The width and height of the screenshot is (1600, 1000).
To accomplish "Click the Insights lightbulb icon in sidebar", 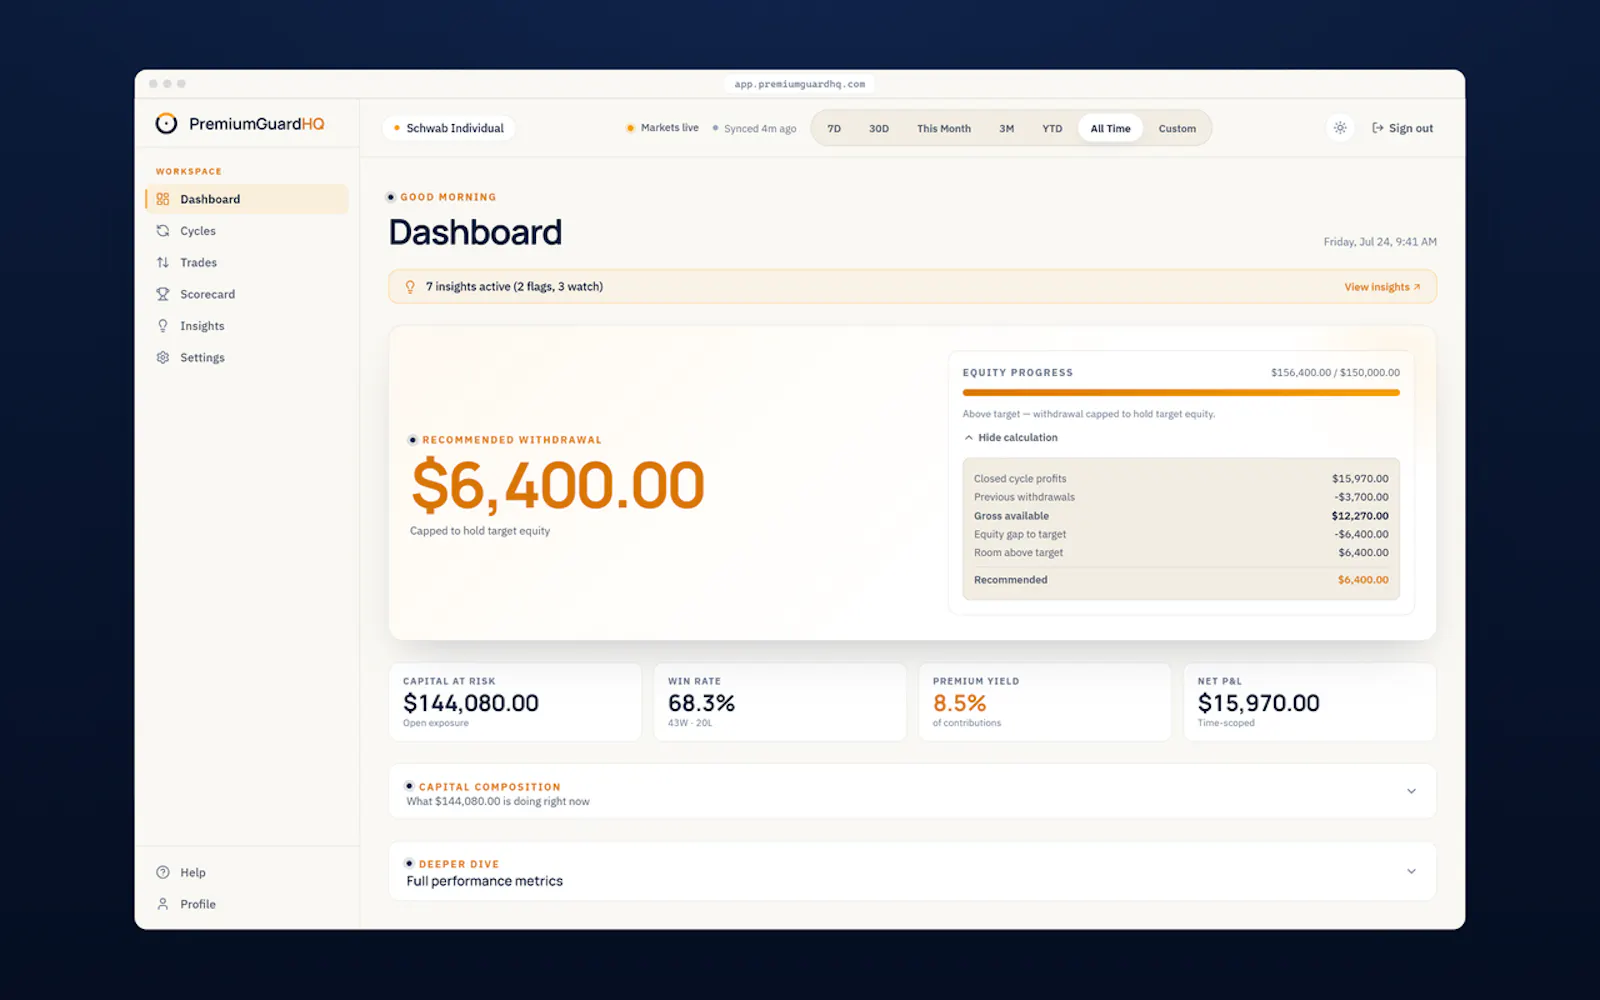I will tap(163, 326).
